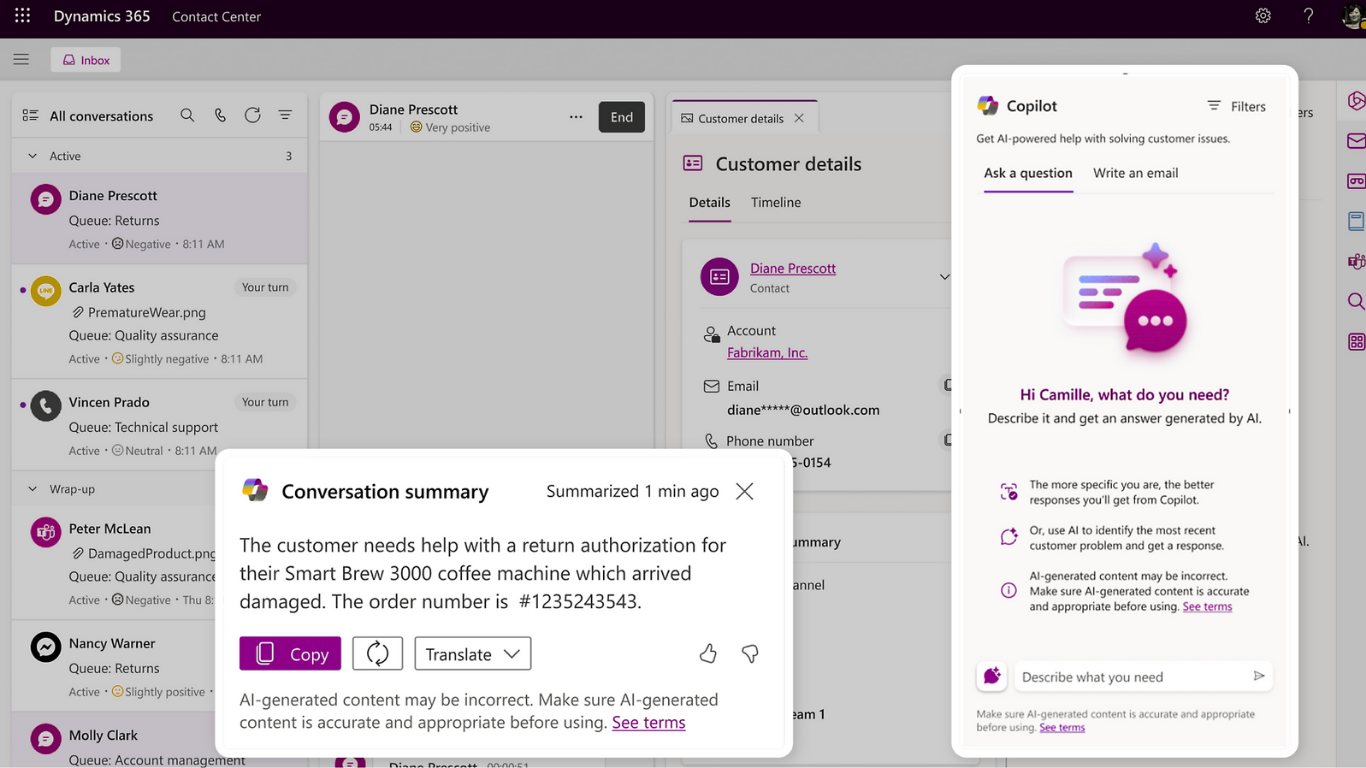The height and width of the screenshot is (768, 1366).
Task: Give thumbs down to the summary
Action: click(x=750, y=653)
